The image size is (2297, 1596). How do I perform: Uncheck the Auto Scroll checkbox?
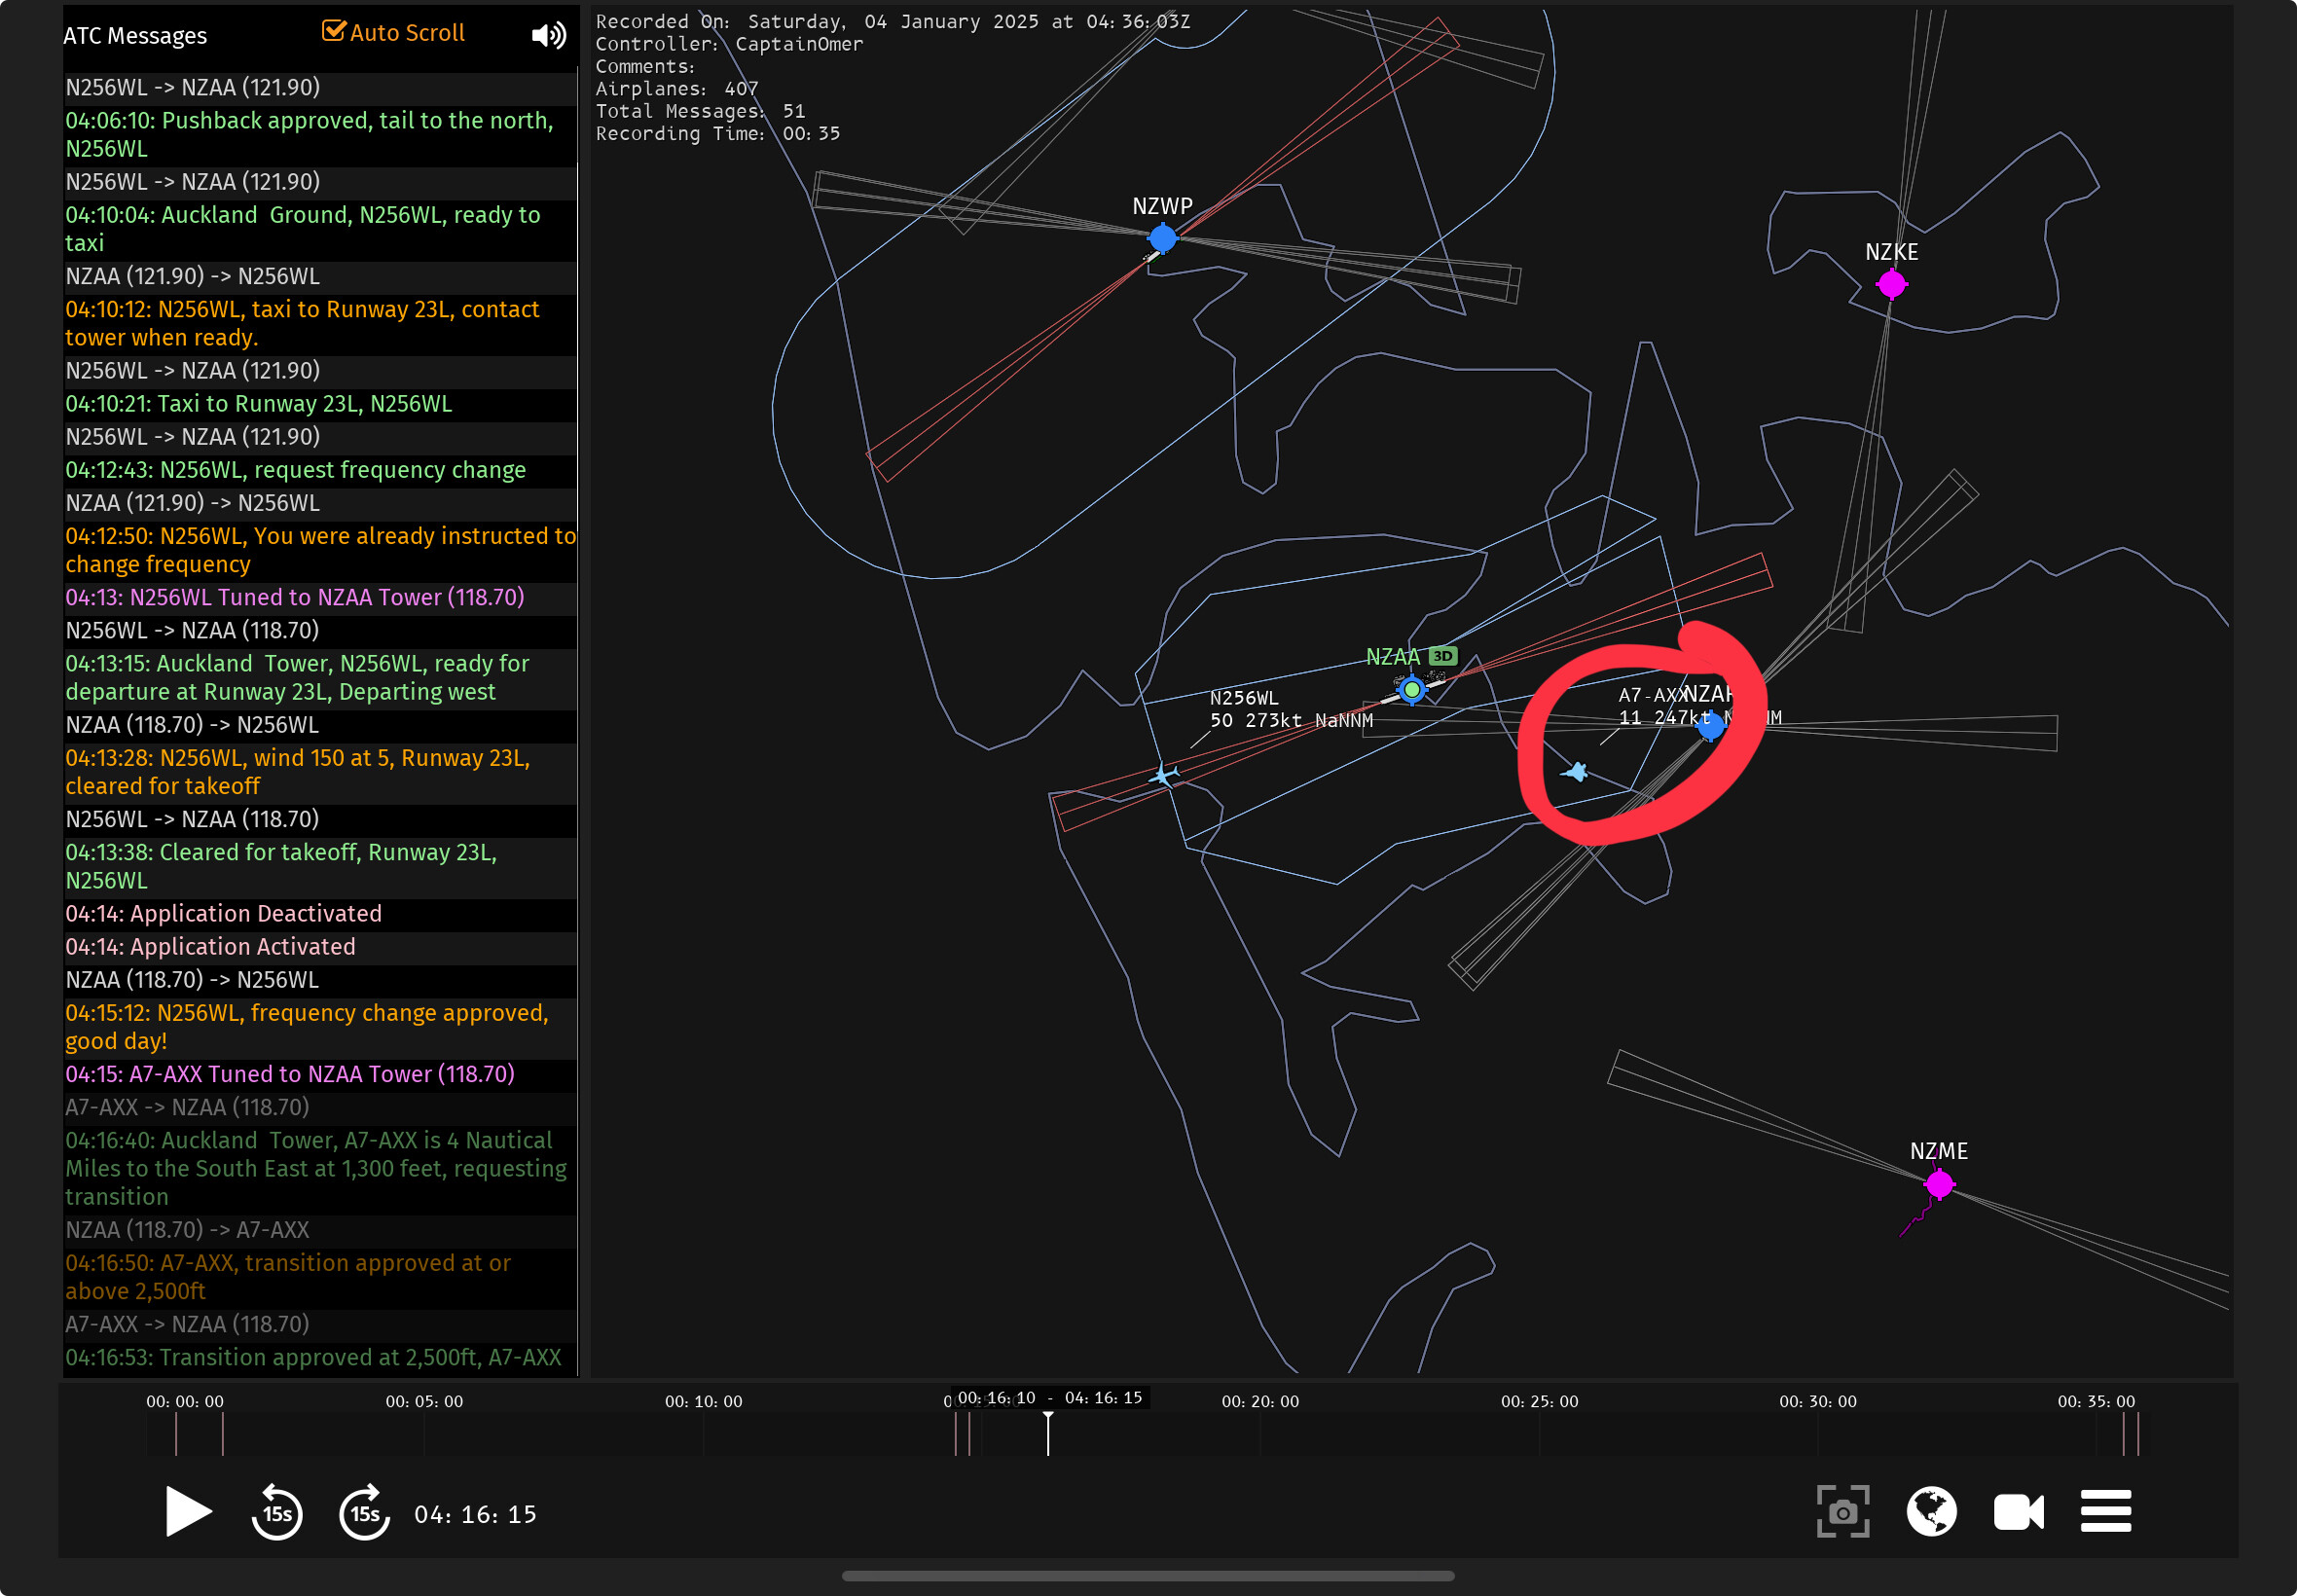coord(333,32)
